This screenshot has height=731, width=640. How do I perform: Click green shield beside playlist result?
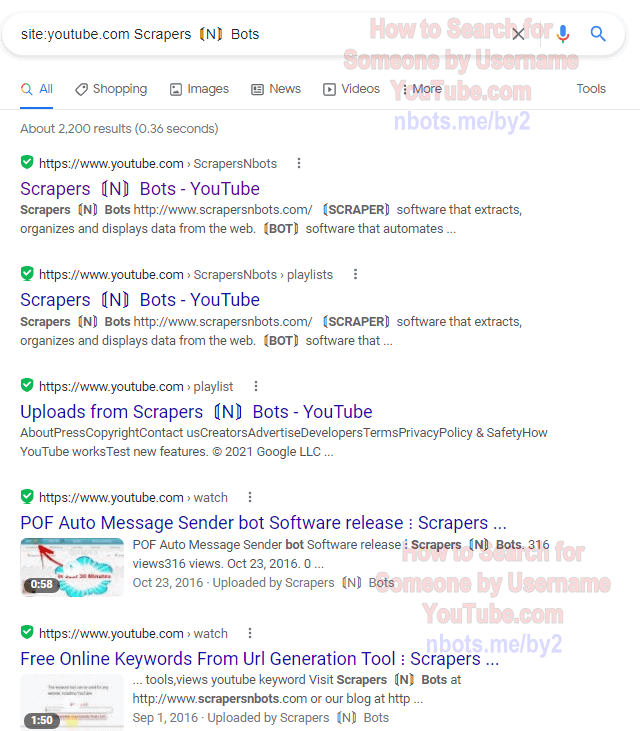[x=27, y=385]
